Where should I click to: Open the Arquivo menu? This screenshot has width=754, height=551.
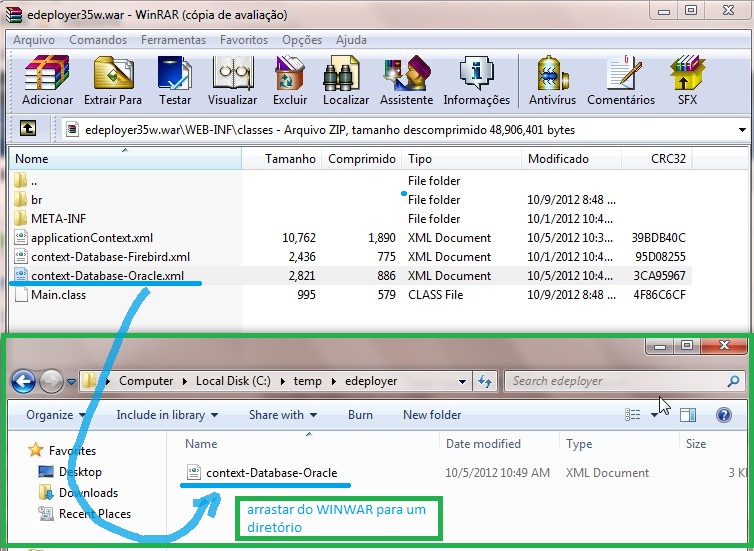tap(34, 40)
